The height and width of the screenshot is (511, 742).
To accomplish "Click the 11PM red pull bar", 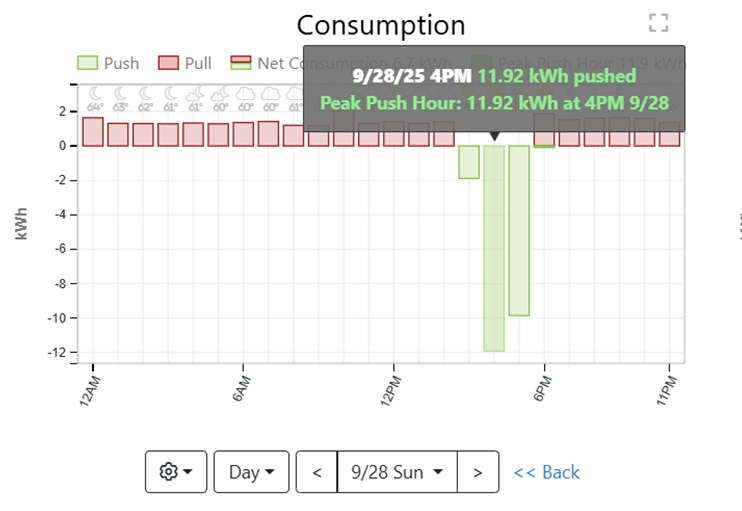I will tap(669, 135).
